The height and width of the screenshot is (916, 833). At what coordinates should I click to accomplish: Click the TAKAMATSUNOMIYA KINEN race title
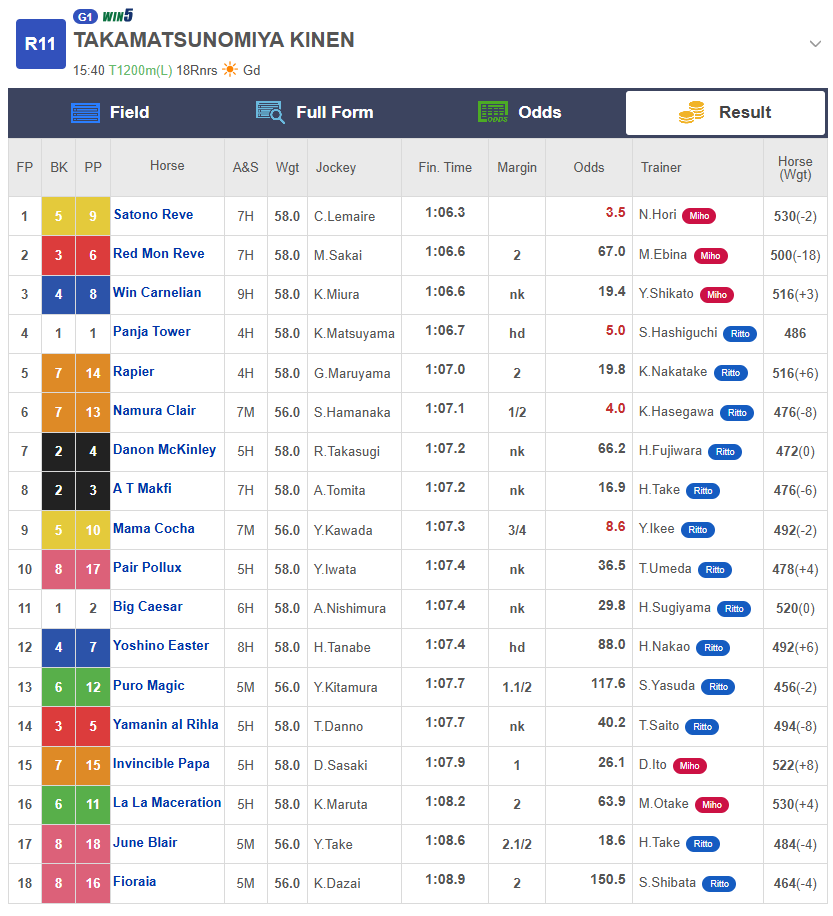(214, 40)
